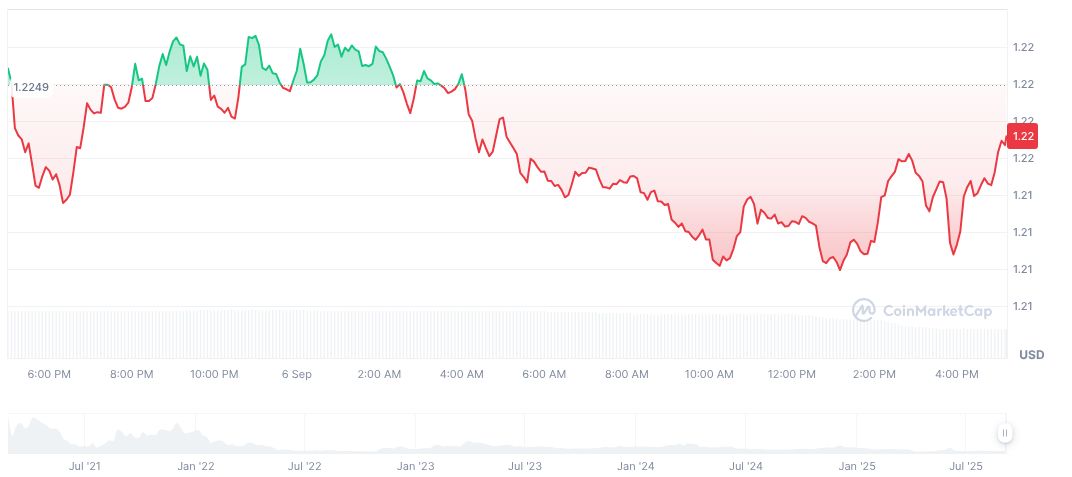Click the CoinMarketCap watermark logo
The height and width of the screenshot is (477, 1072).
pos(921,311)
